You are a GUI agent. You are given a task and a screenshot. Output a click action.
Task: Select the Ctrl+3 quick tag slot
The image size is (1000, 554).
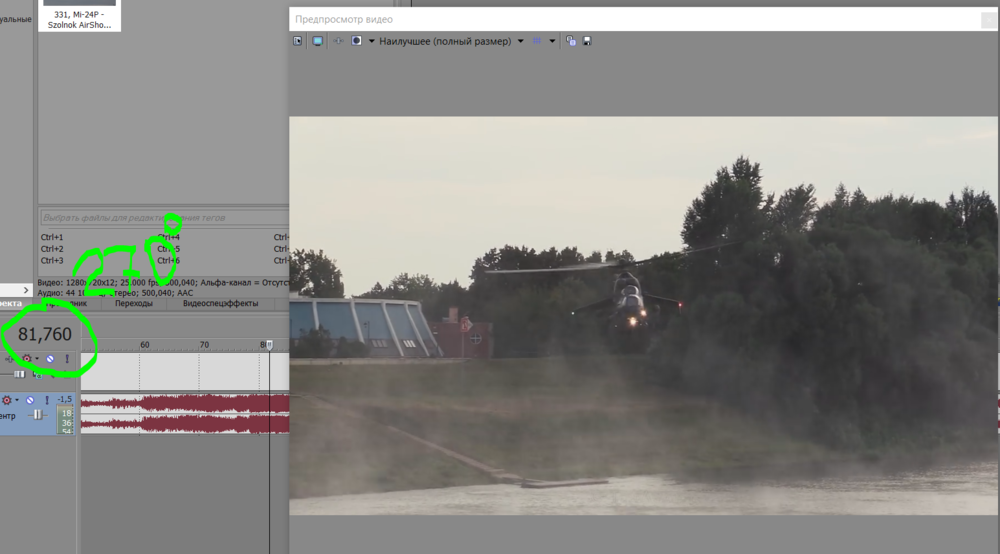click(x=52, y=260)
